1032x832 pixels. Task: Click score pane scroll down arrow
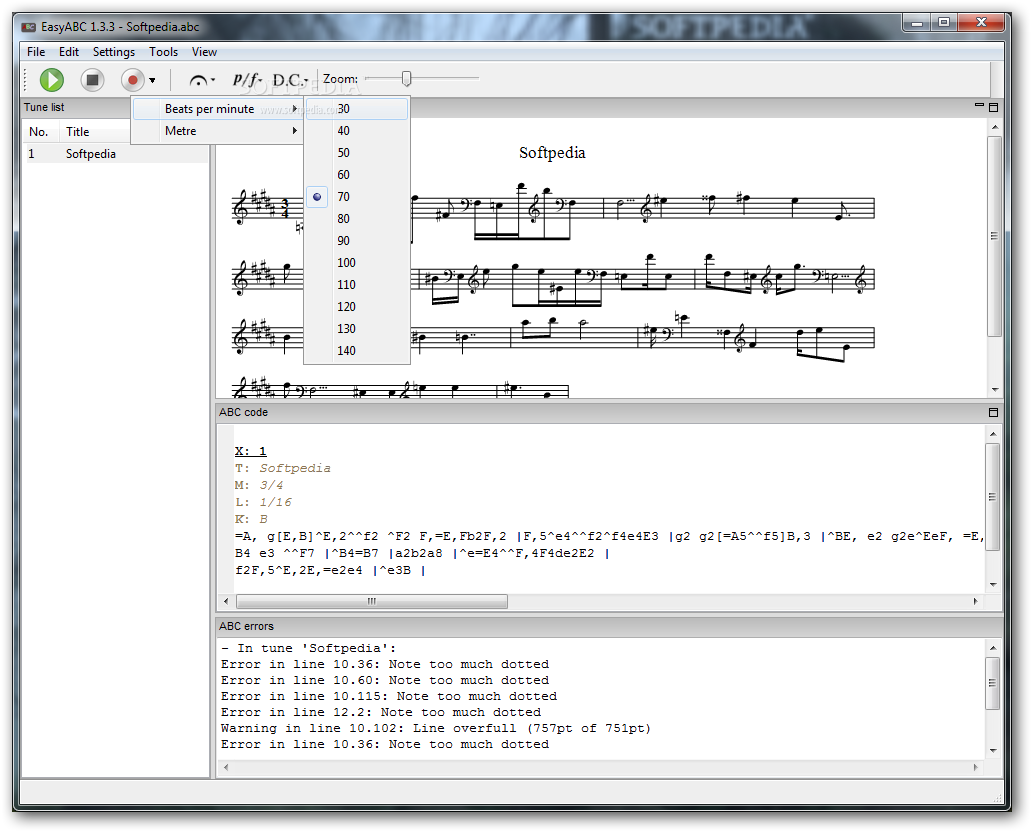(994, 390)
